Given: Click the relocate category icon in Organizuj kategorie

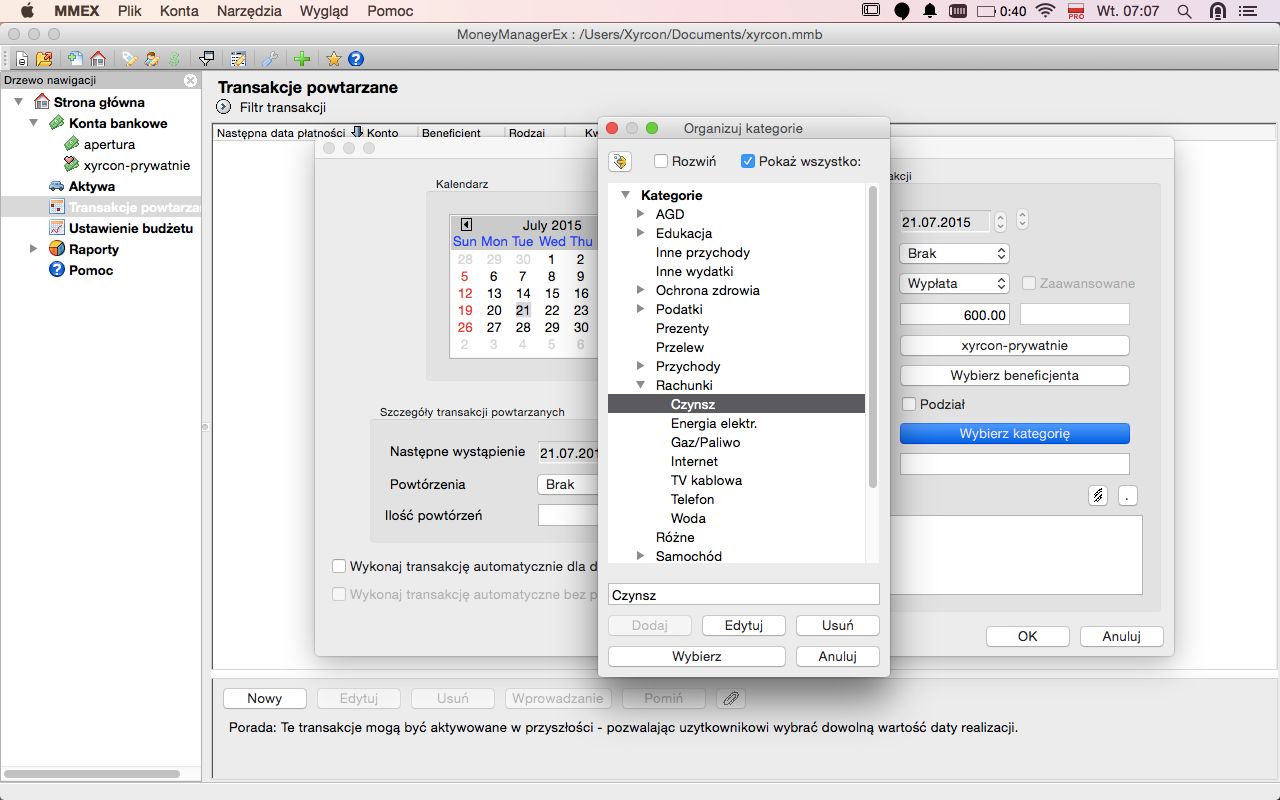Looking at the screenshot, I should coord(620,161).
